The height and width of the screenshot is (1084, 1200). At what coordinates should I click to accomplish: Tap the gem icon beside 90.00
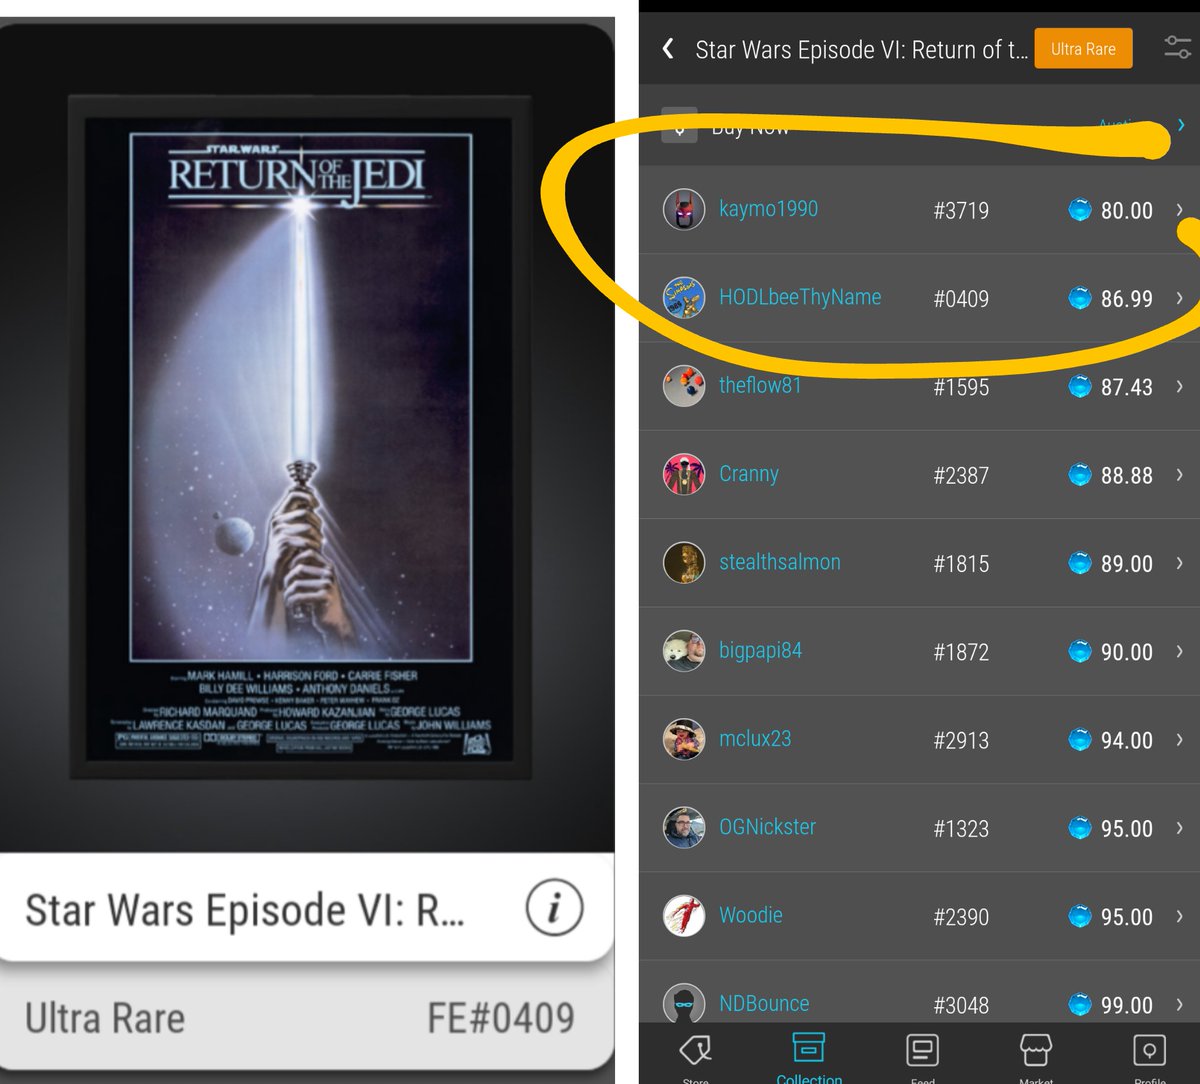coord(1080,651)
